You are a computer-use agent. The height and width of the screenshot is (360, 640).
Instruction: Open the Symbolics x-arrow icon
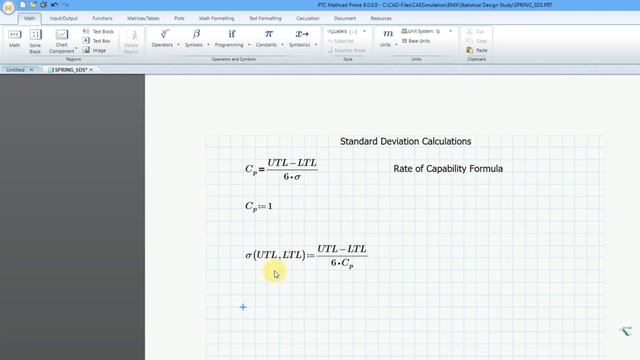click(302, 34)
